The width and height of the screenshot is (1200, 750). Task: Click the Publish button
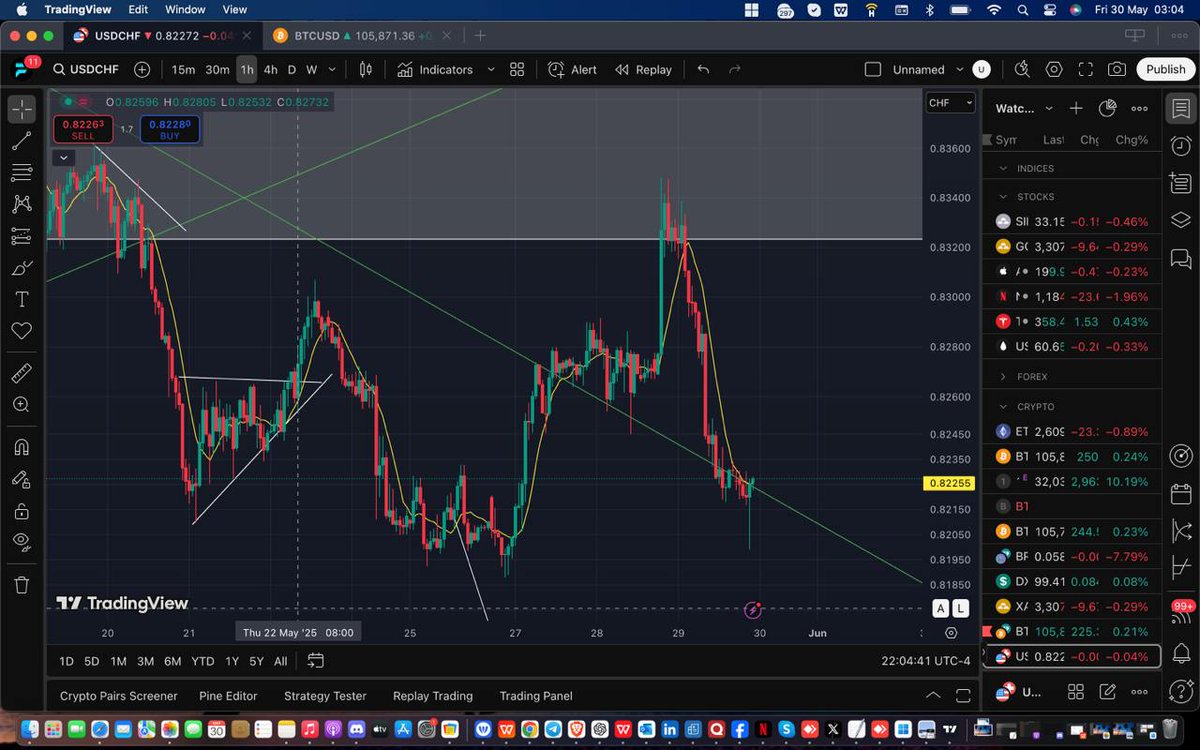1164,69
